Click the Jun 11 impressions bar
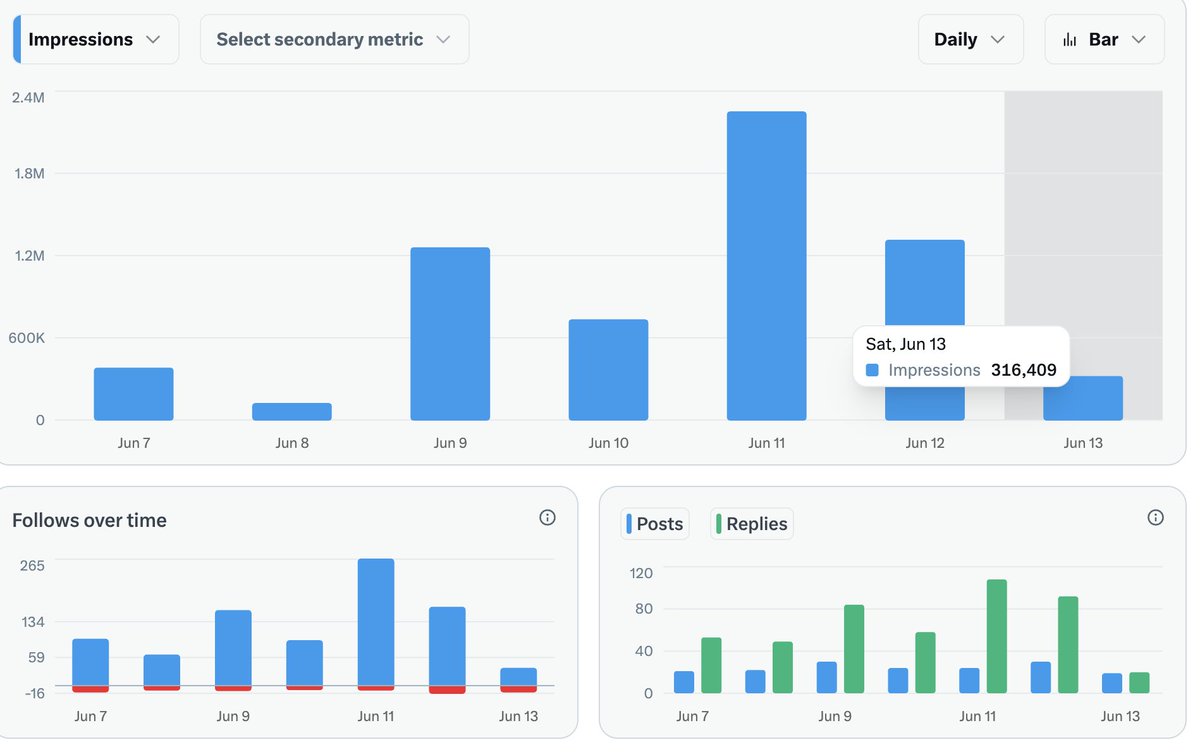The width and height of the screenshot is (1200, 754). tap(767, 266)
